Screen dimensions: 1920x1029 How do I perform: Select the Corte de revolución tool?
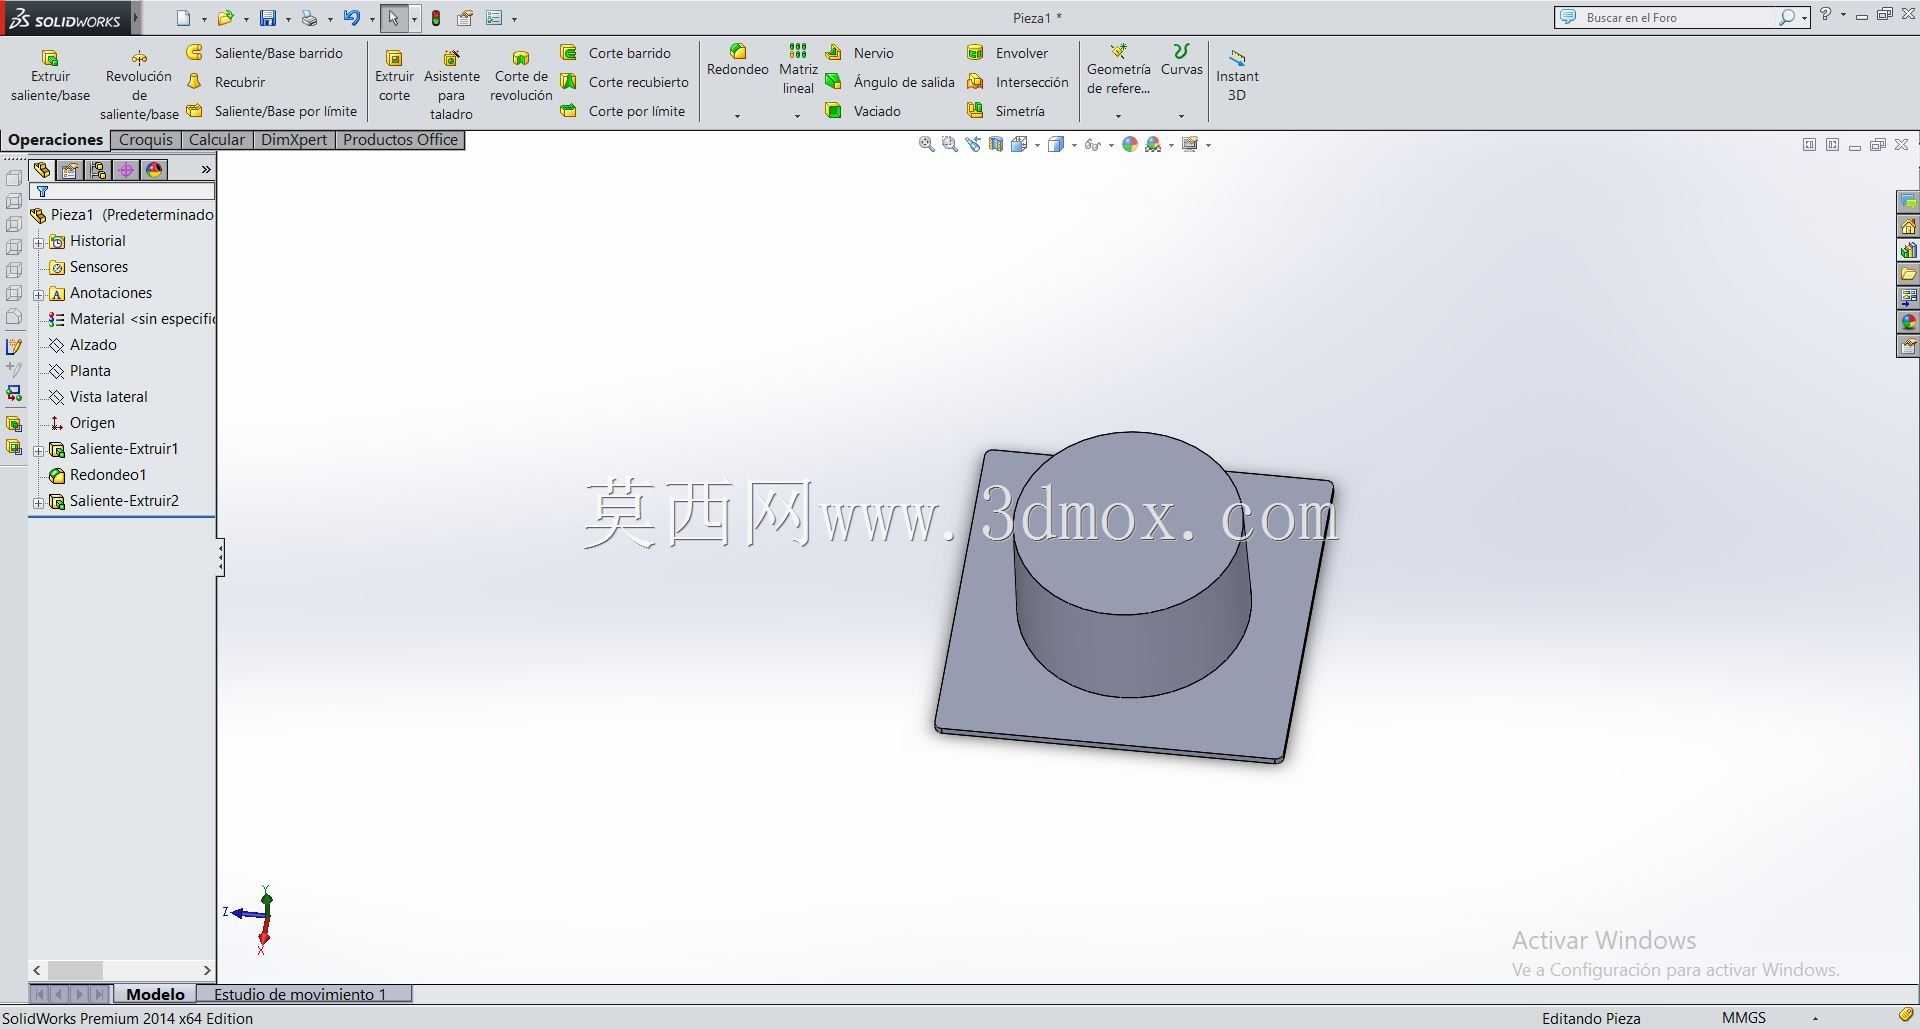(x=521, y=76)
